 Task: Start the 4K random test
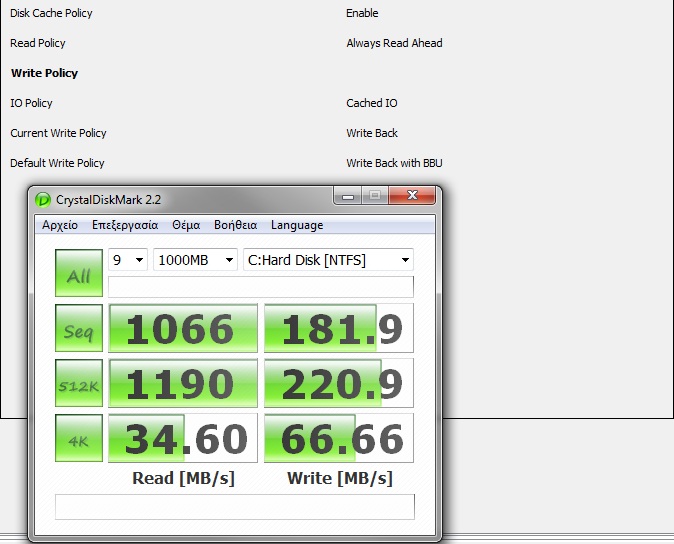(x=79, y=438)
